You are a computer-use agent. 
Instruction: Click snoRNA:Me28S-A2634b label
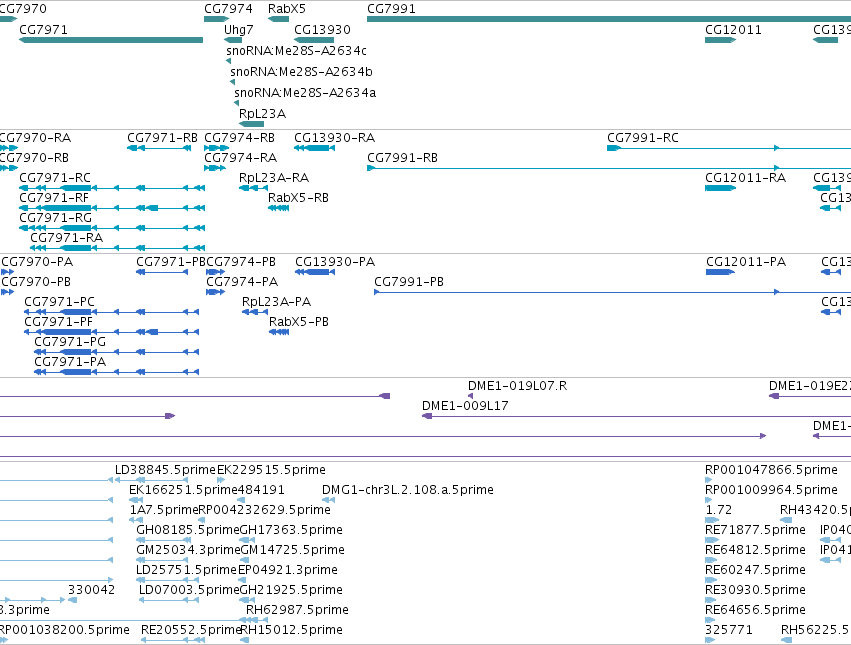click(301, 72)
